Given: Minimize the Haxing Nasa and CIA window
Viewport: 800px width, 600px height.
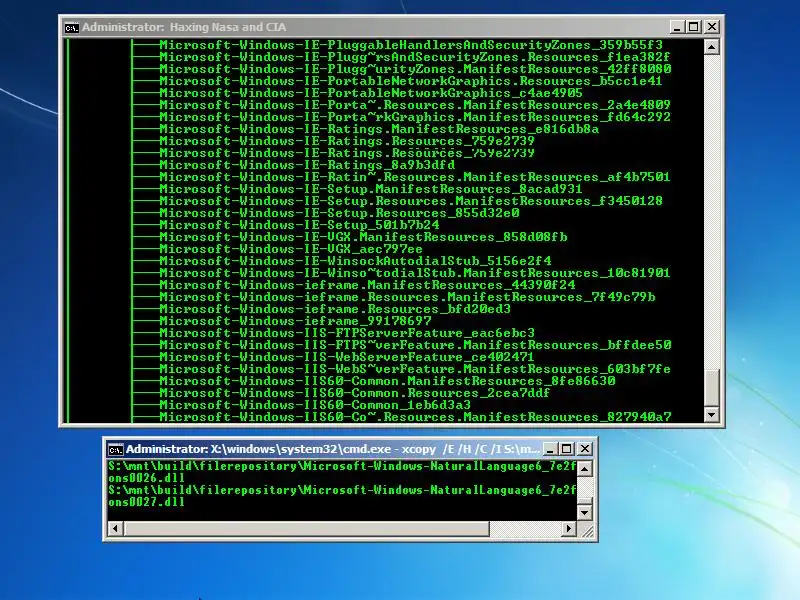Looking at the screenshot, I should [677, 27].
